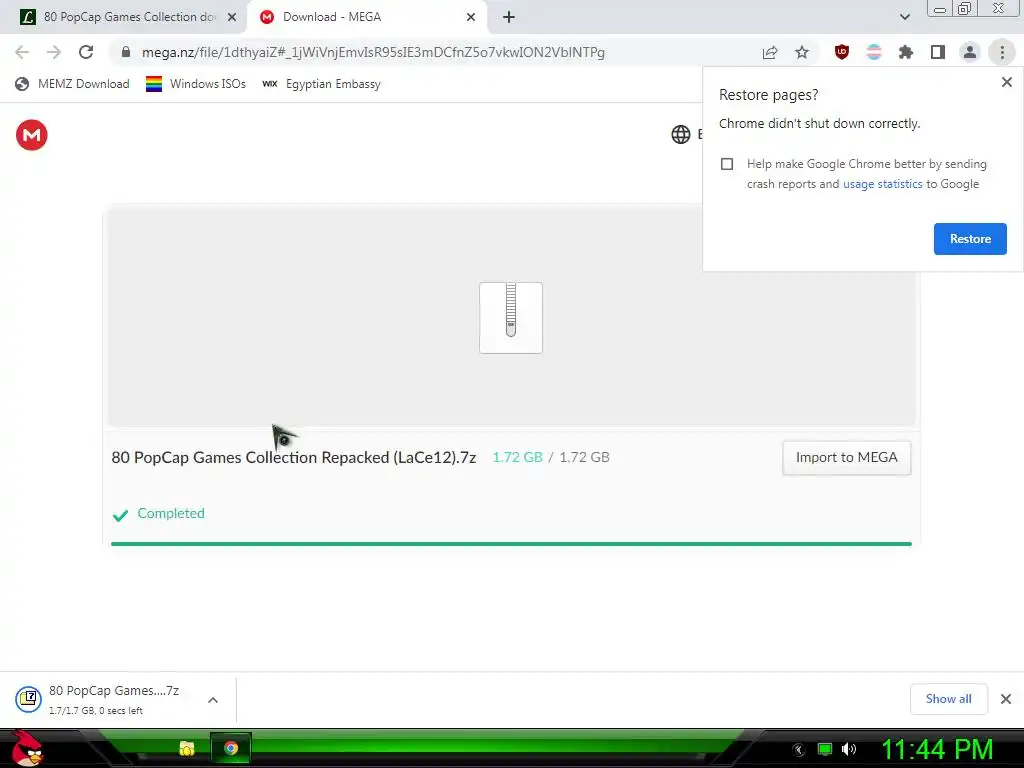Click the Completed status text

point(170,513)
